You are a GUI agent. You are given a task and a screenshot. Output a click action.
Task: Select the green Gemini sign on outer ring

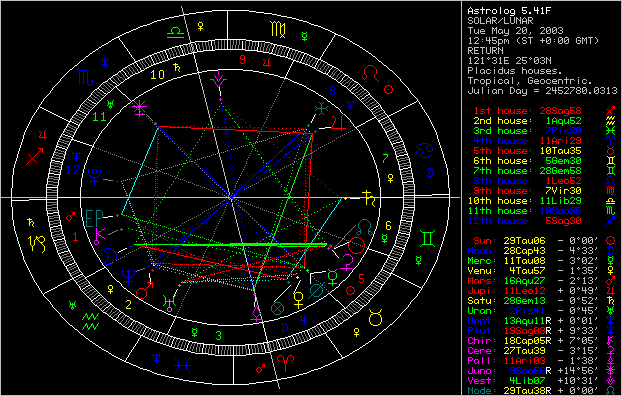click(x=428, y=238)
